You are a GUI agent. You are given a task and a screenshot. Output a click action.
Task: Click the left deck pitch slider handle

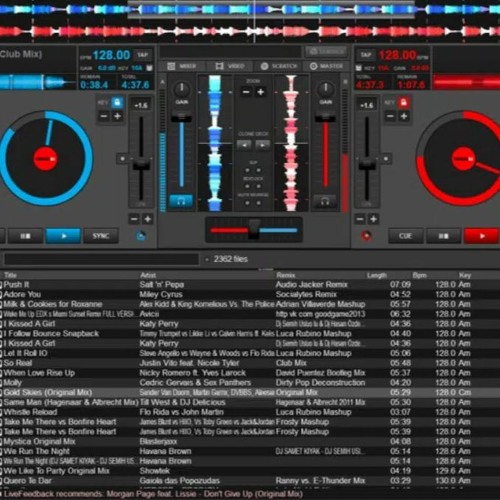coord(141,165)
